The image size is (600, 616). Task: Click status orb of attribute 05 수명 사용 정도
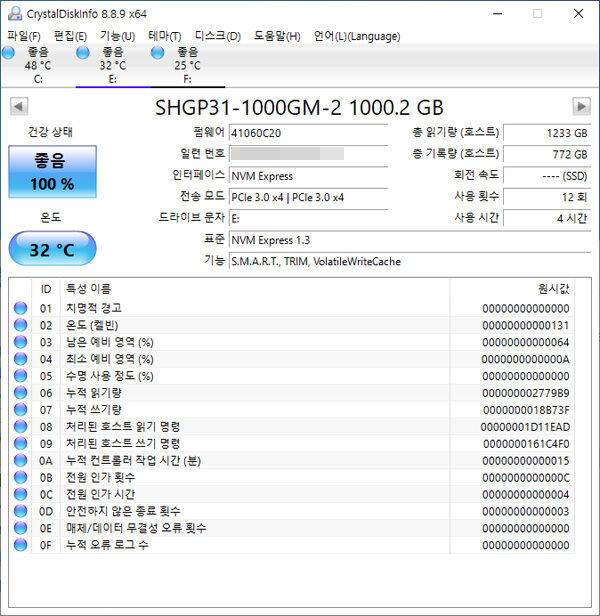click(x=20, y=376)
